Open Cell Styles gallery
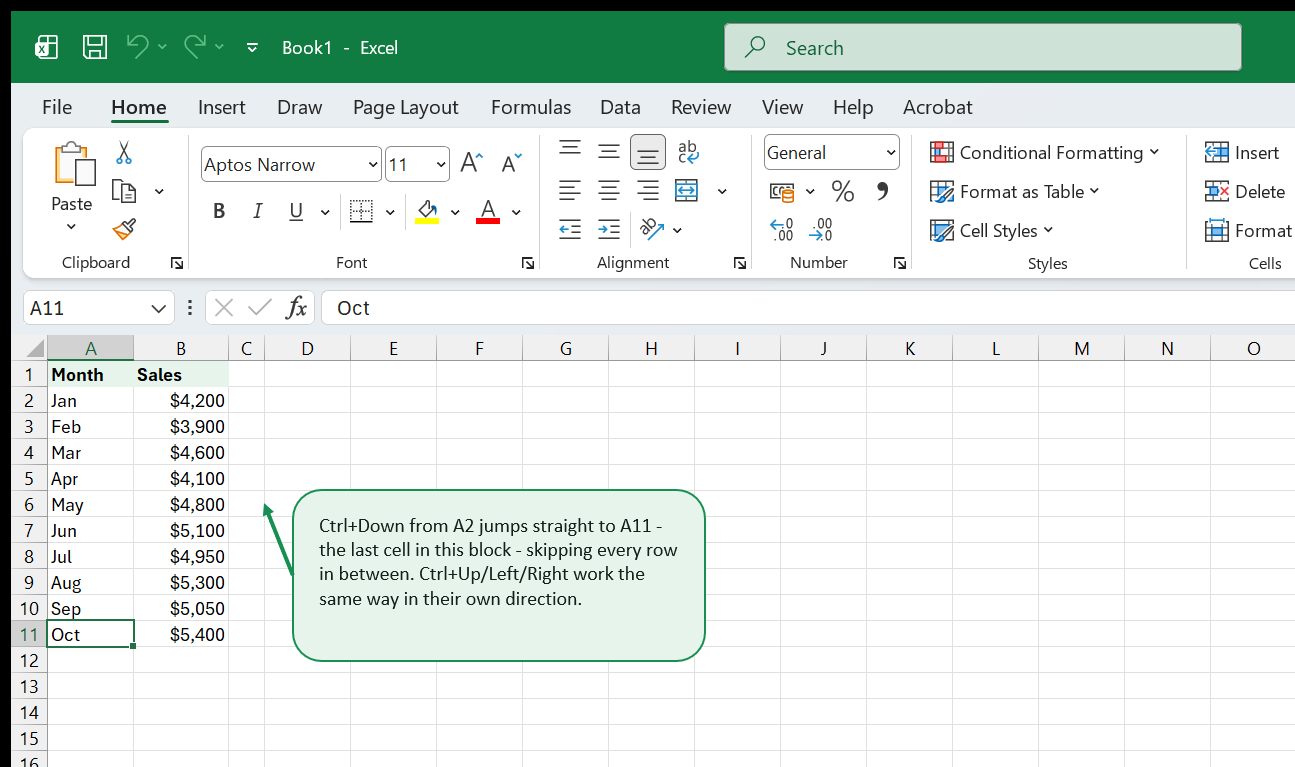 (992, 230)
